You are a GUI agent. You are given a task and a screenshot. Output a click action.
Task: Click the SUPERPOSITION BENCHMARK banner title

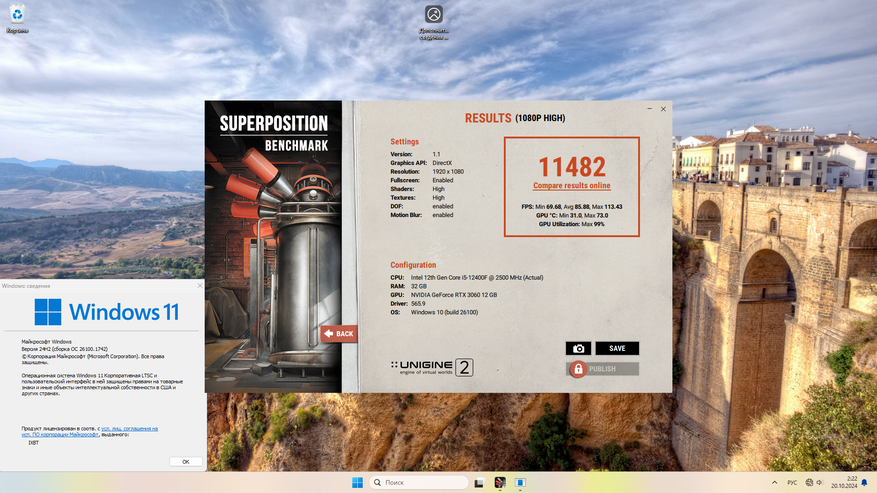point(274,133)
